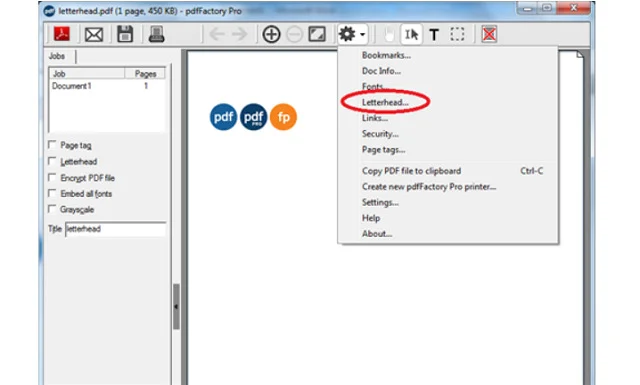Open Help from the menu

pyautogui.click(x=371, y=218)
